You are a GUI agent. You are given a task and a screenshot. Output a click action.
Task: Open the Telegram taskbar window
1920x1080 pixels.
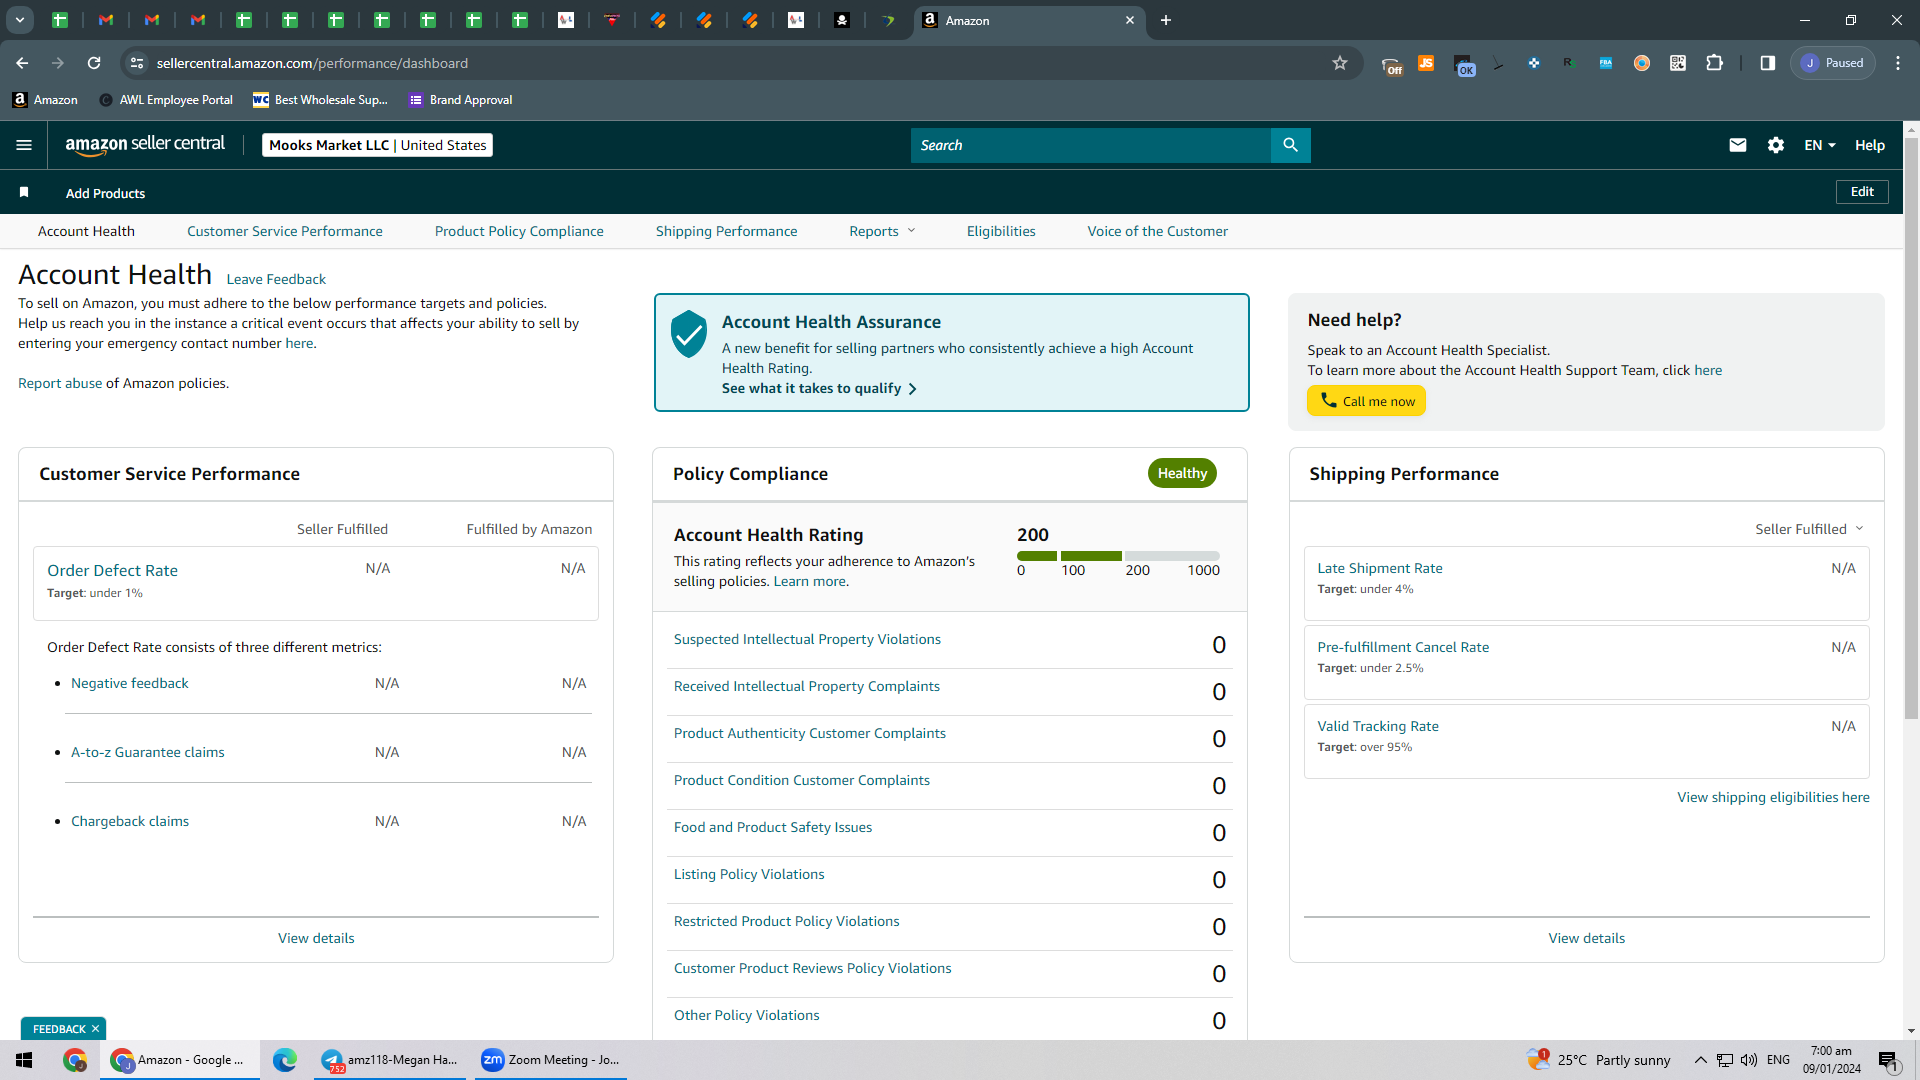click(x=389, y=1060)
